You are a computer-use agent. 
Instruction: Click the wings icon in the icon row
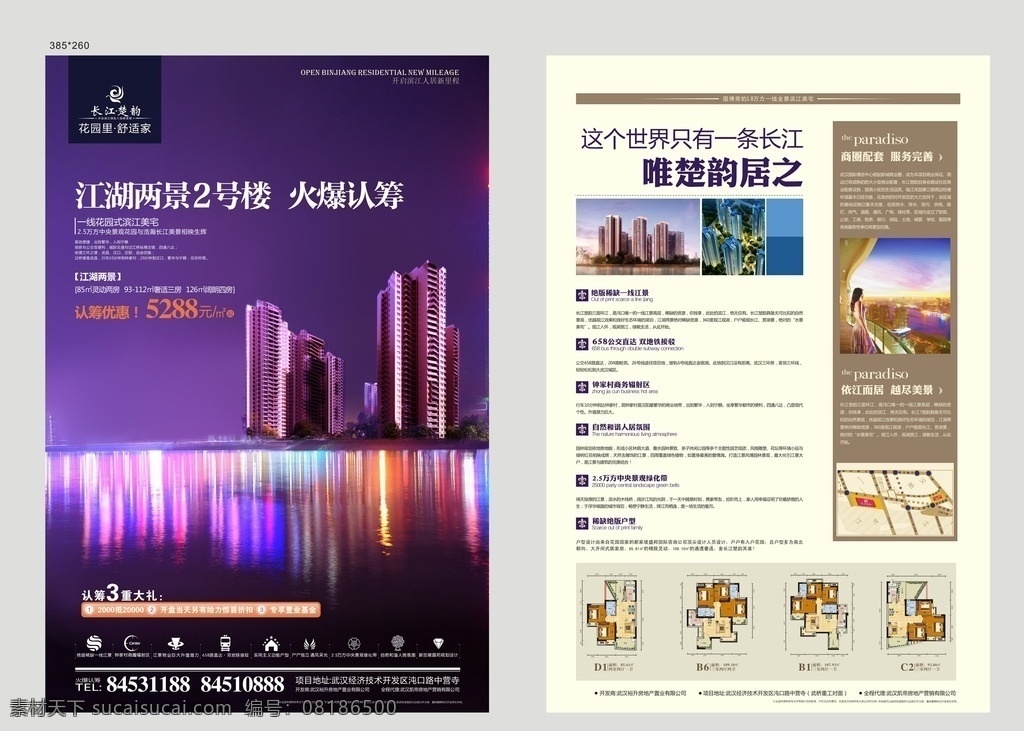tap(310, 643)
